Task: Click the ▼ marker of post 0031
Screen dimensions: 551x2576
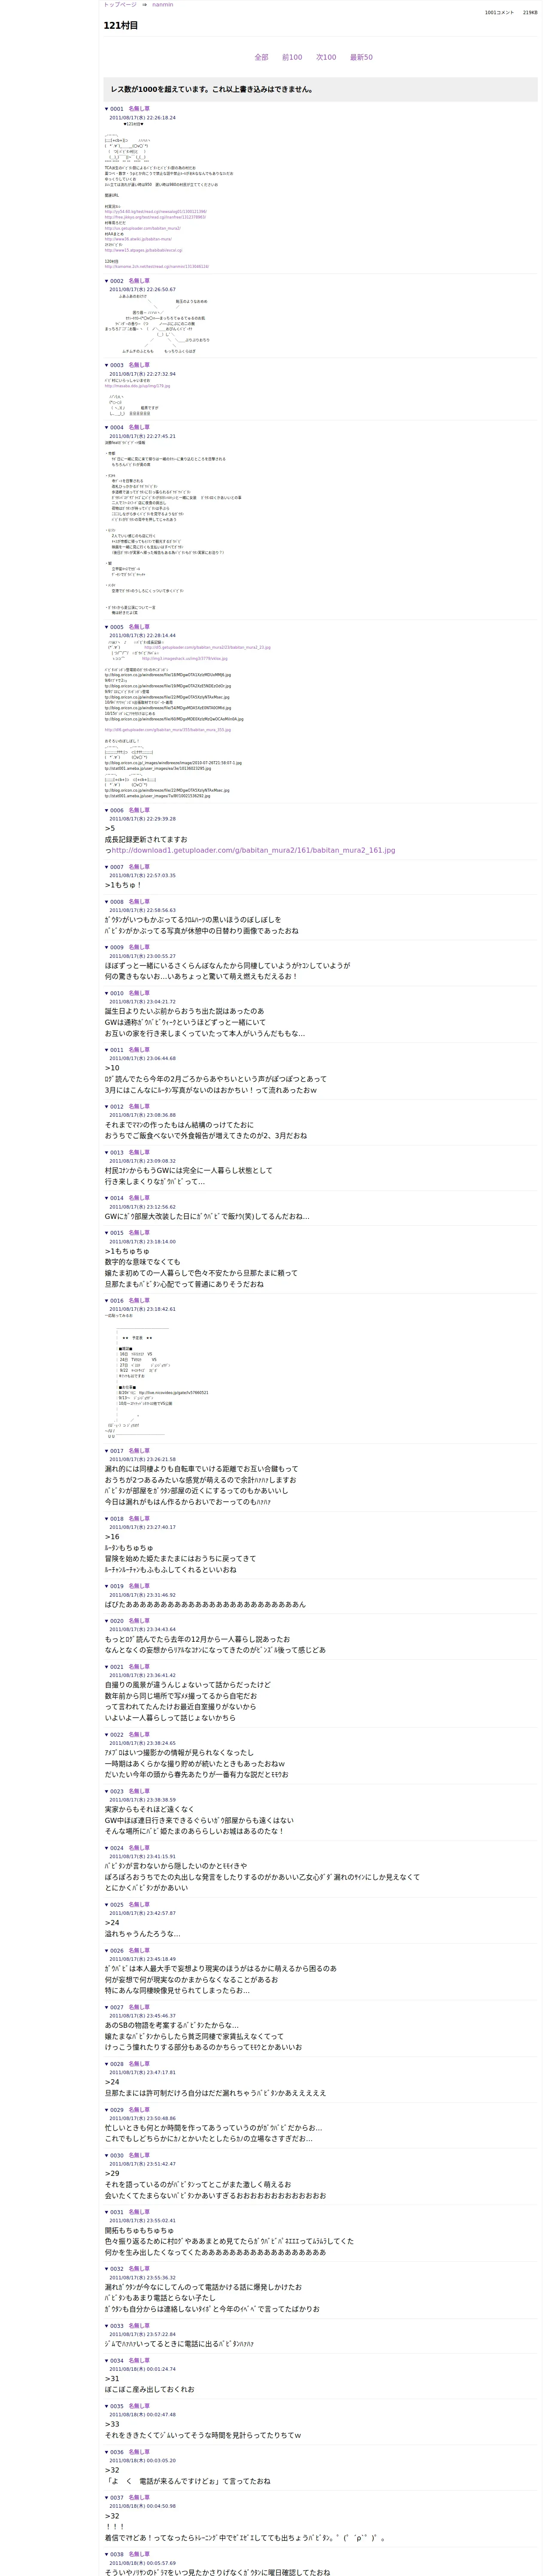Action: (107, 2212)
